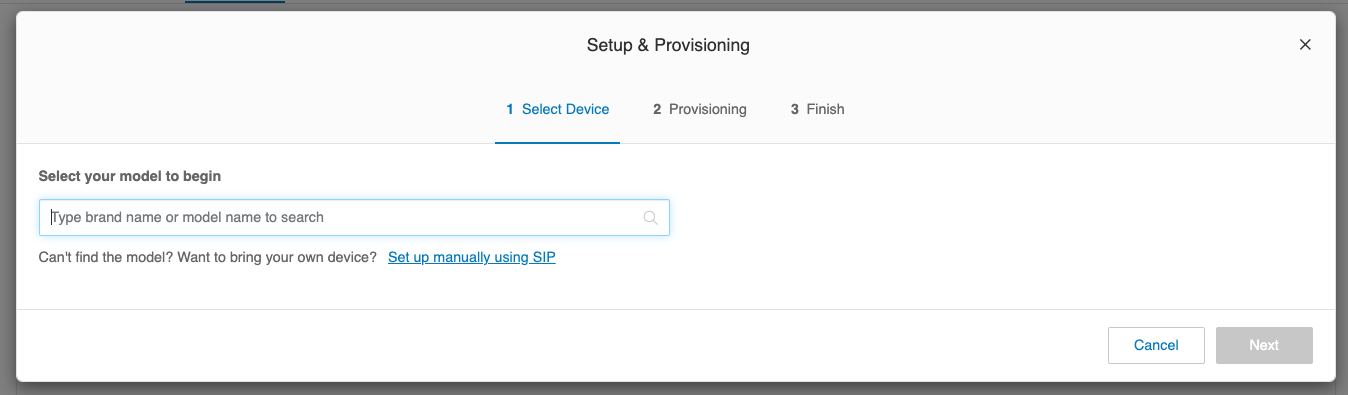Screen dimensions: 1348x395
Task: Focus the brand or model search field
Action: tap(354, 217)
